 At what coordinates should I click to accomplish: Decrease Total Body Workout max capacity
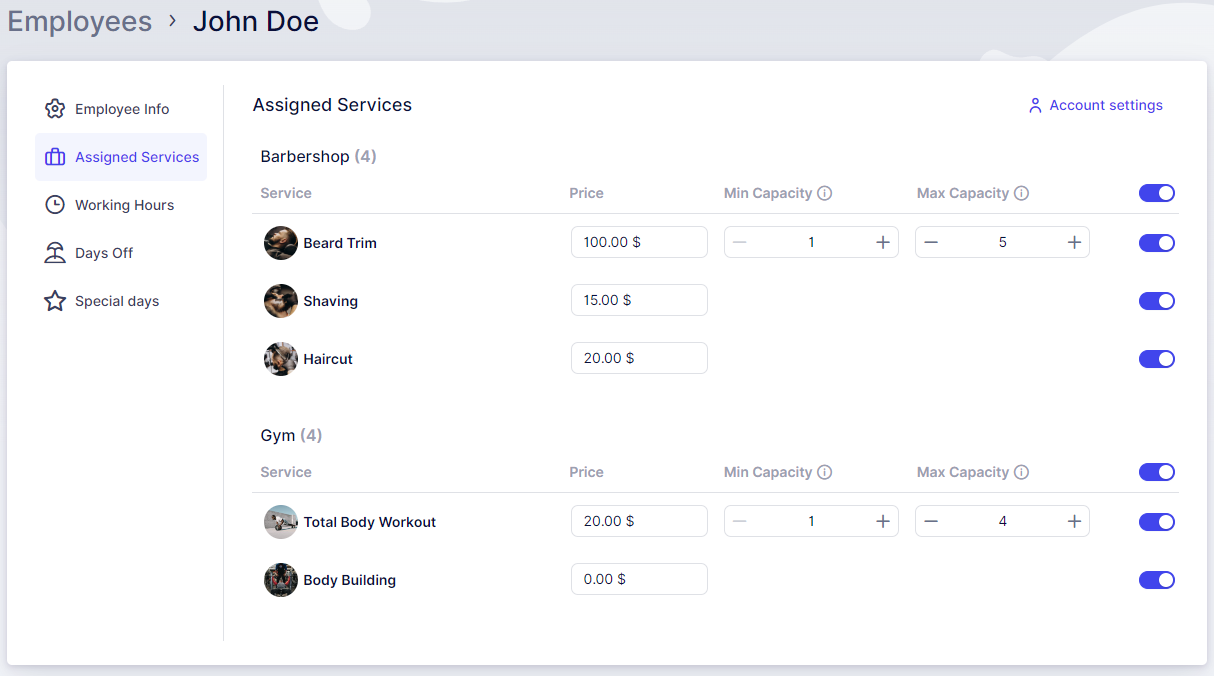tap(931, 521)
